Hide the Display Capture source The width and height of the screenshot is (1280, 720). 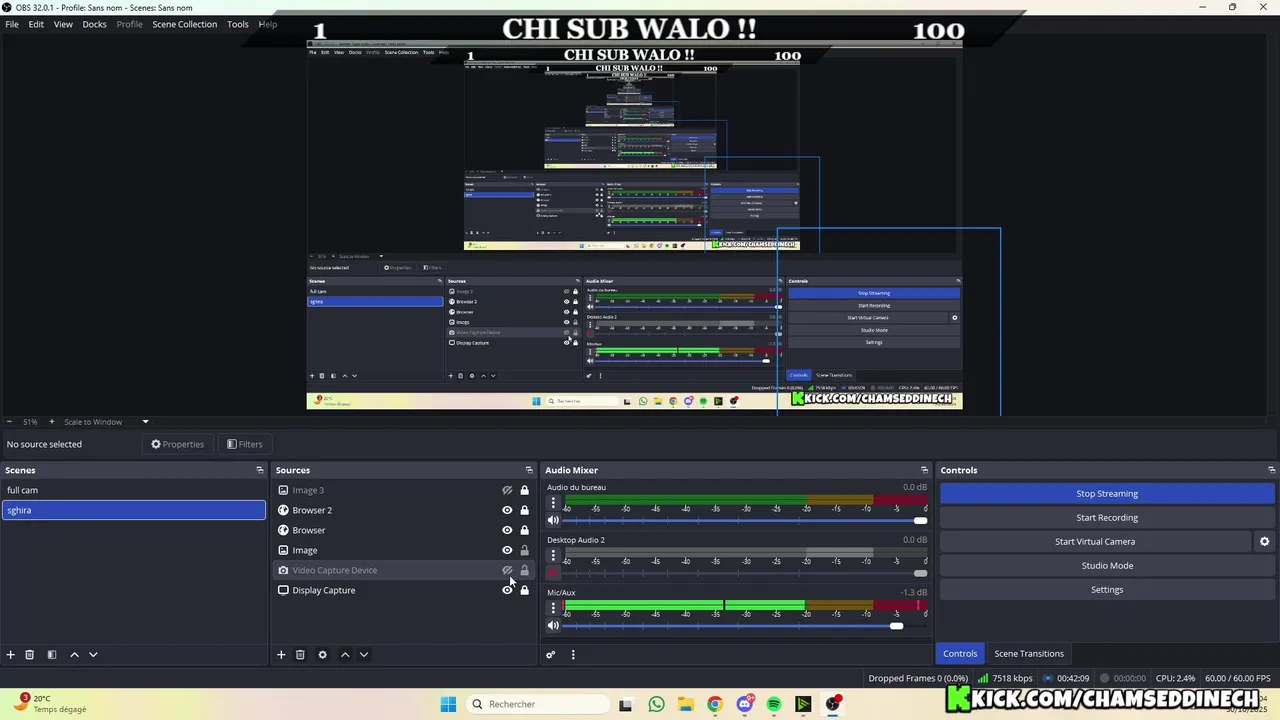[x=507, y=590]
